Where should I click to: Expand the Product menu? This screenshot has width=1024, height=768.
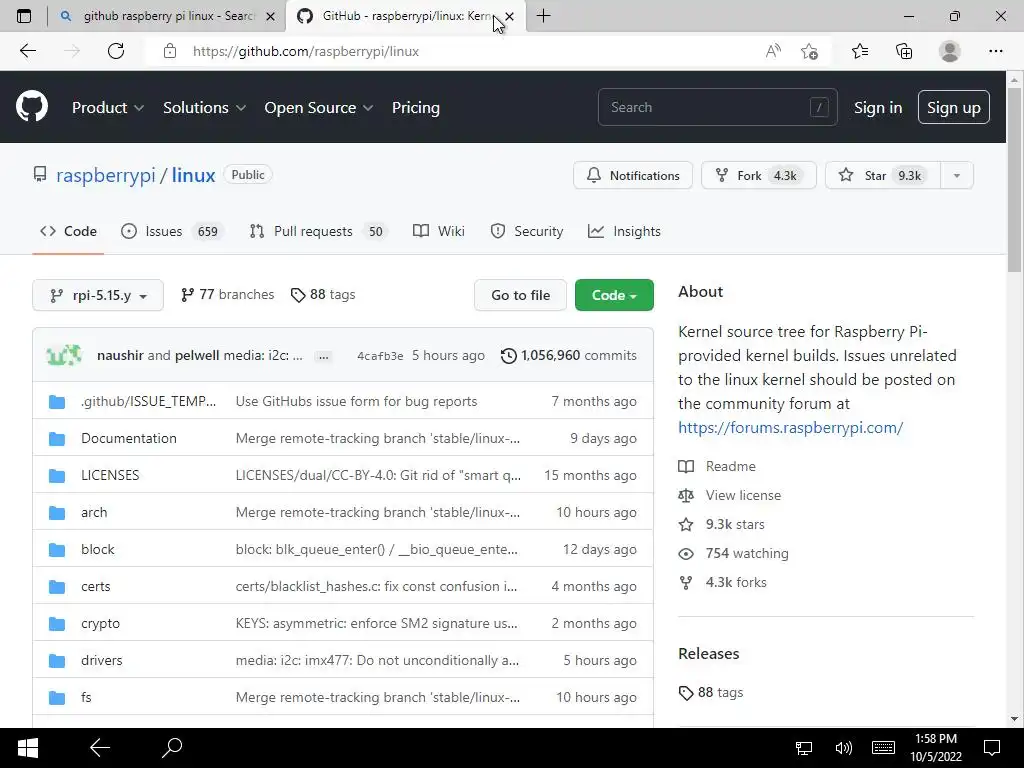tap(108, 108)
